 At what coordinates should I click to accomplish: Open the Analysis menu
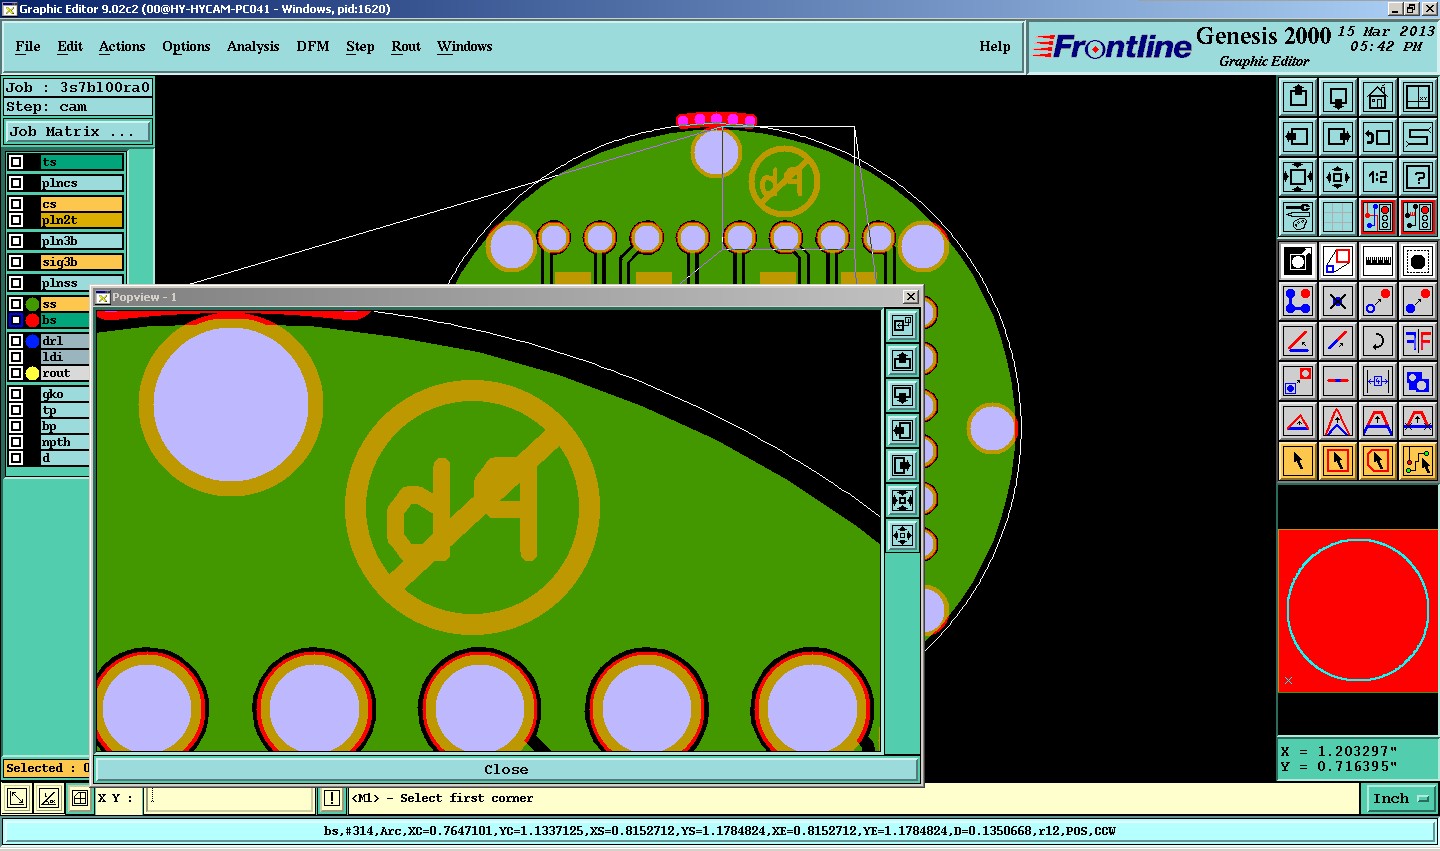[253, 46]
